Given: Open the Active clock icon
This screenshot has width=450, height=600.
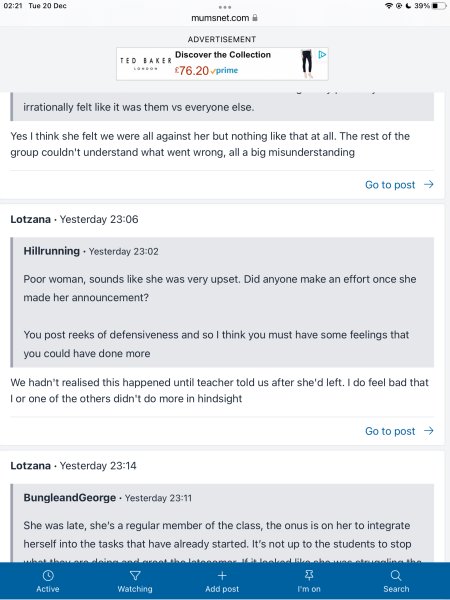Looking at the screenshot, I should (48, 576).
